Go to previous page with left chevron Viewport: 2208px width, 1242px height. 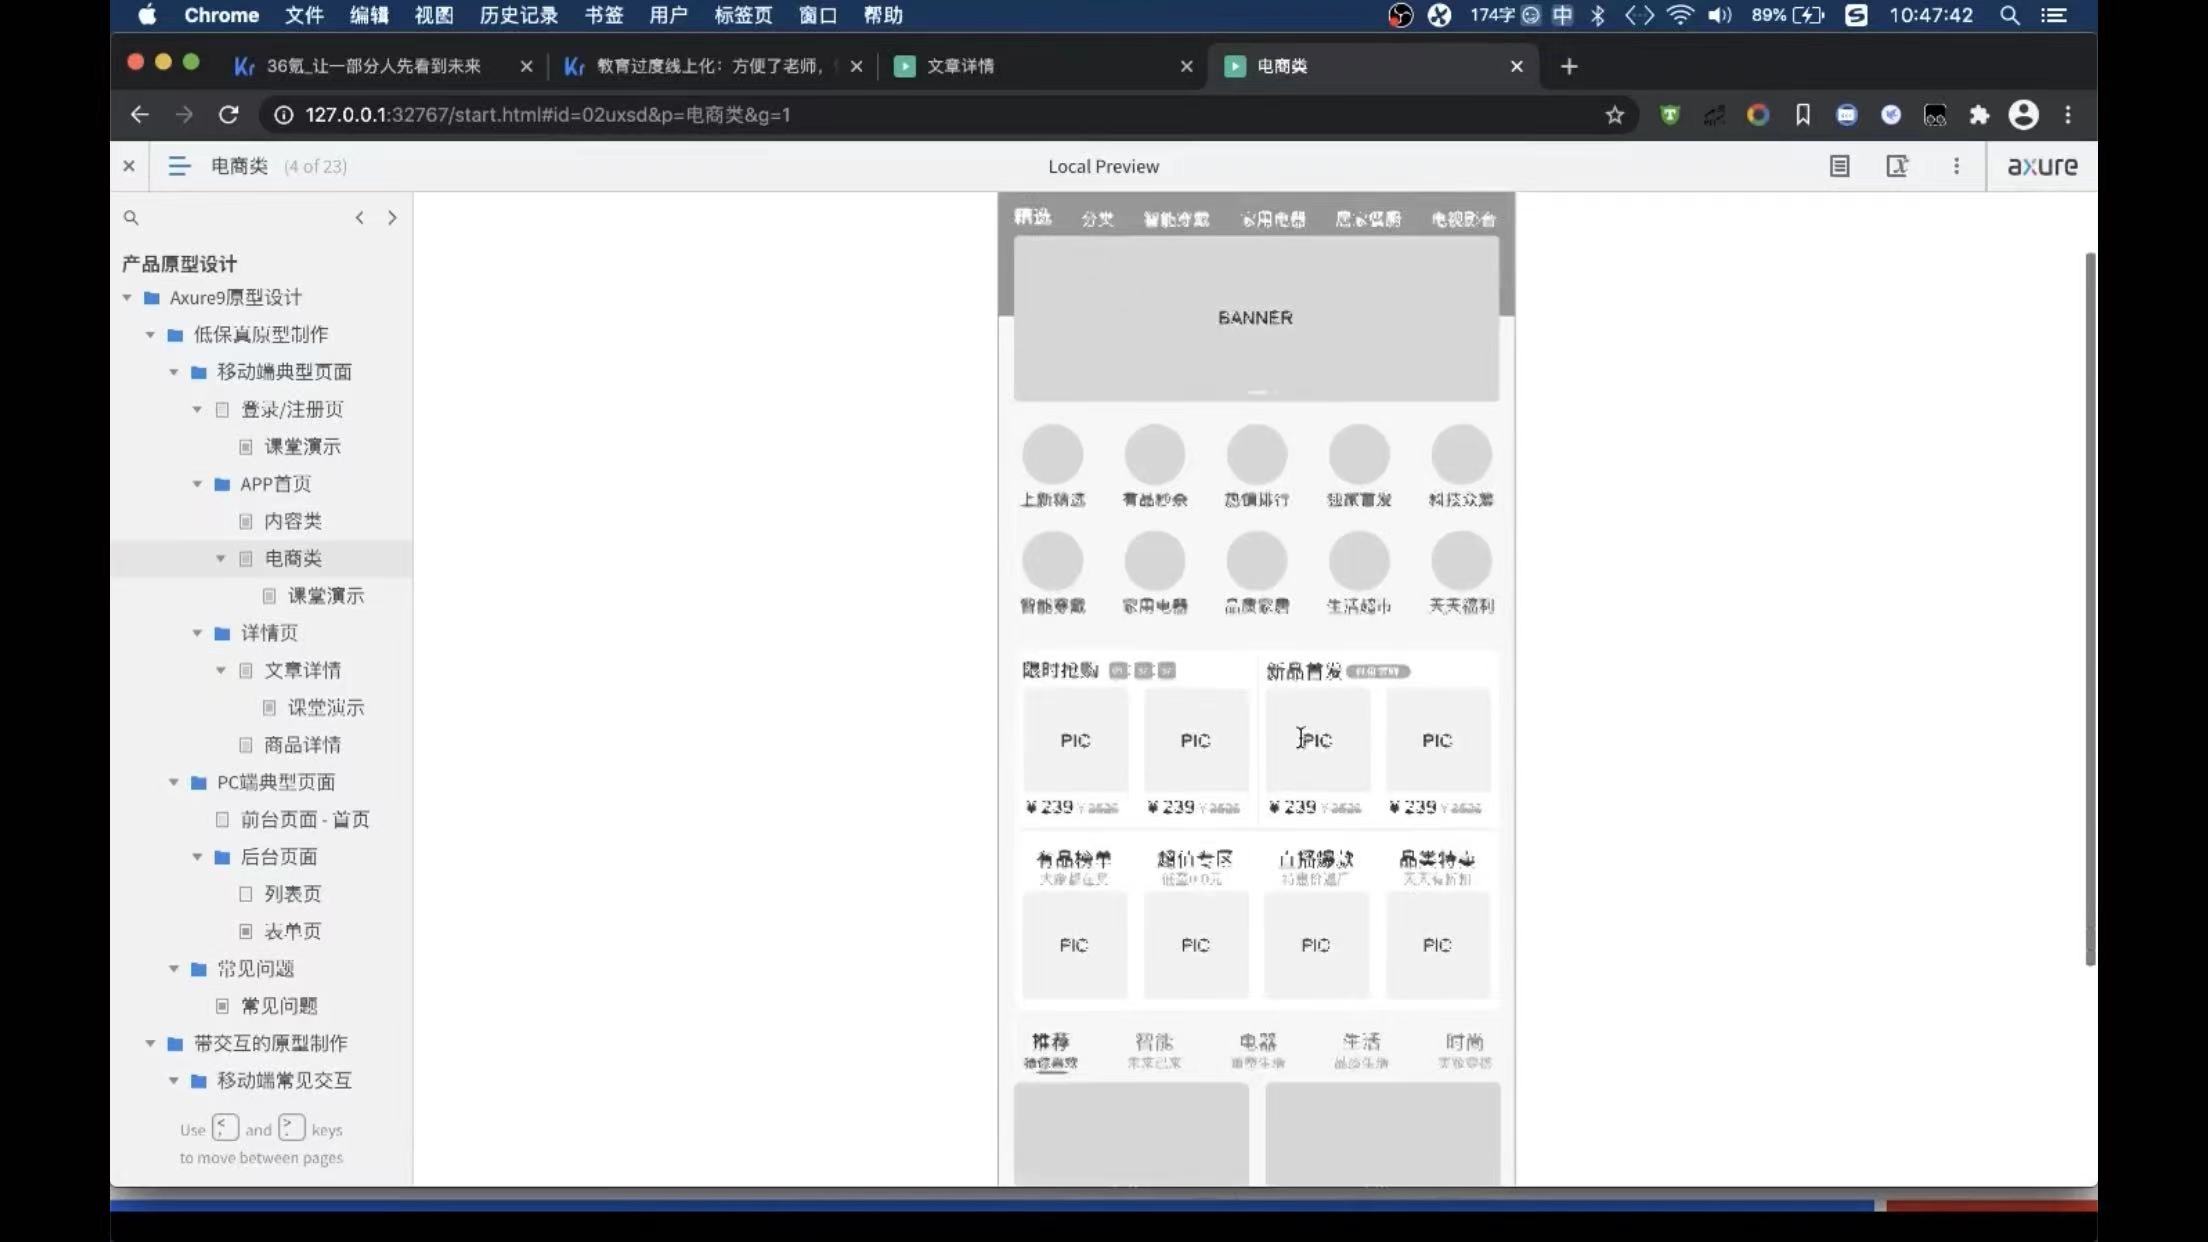360,218
